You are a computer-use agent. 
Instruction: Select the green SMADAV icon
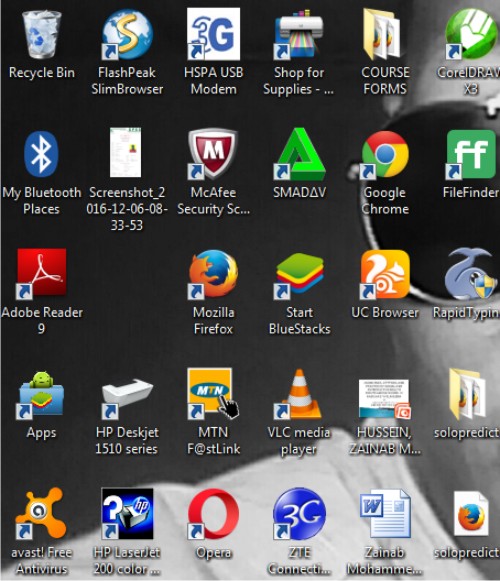pos(299,154)
